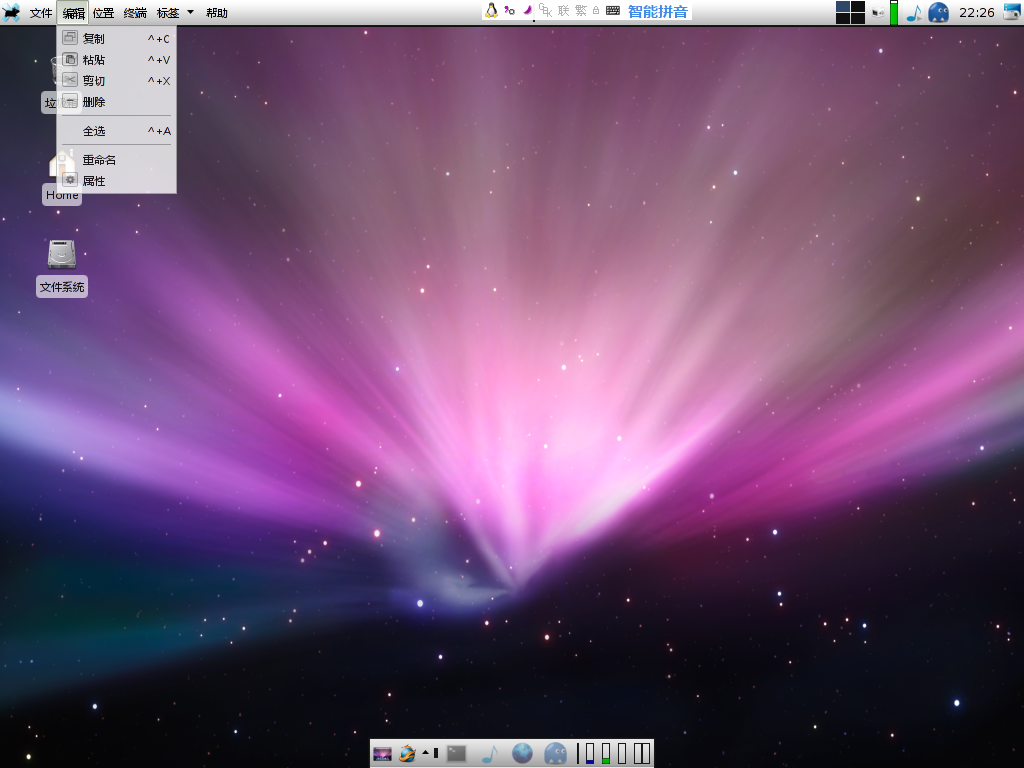
Task: Open the 帮助 menu
Action: tap(217, 12)
